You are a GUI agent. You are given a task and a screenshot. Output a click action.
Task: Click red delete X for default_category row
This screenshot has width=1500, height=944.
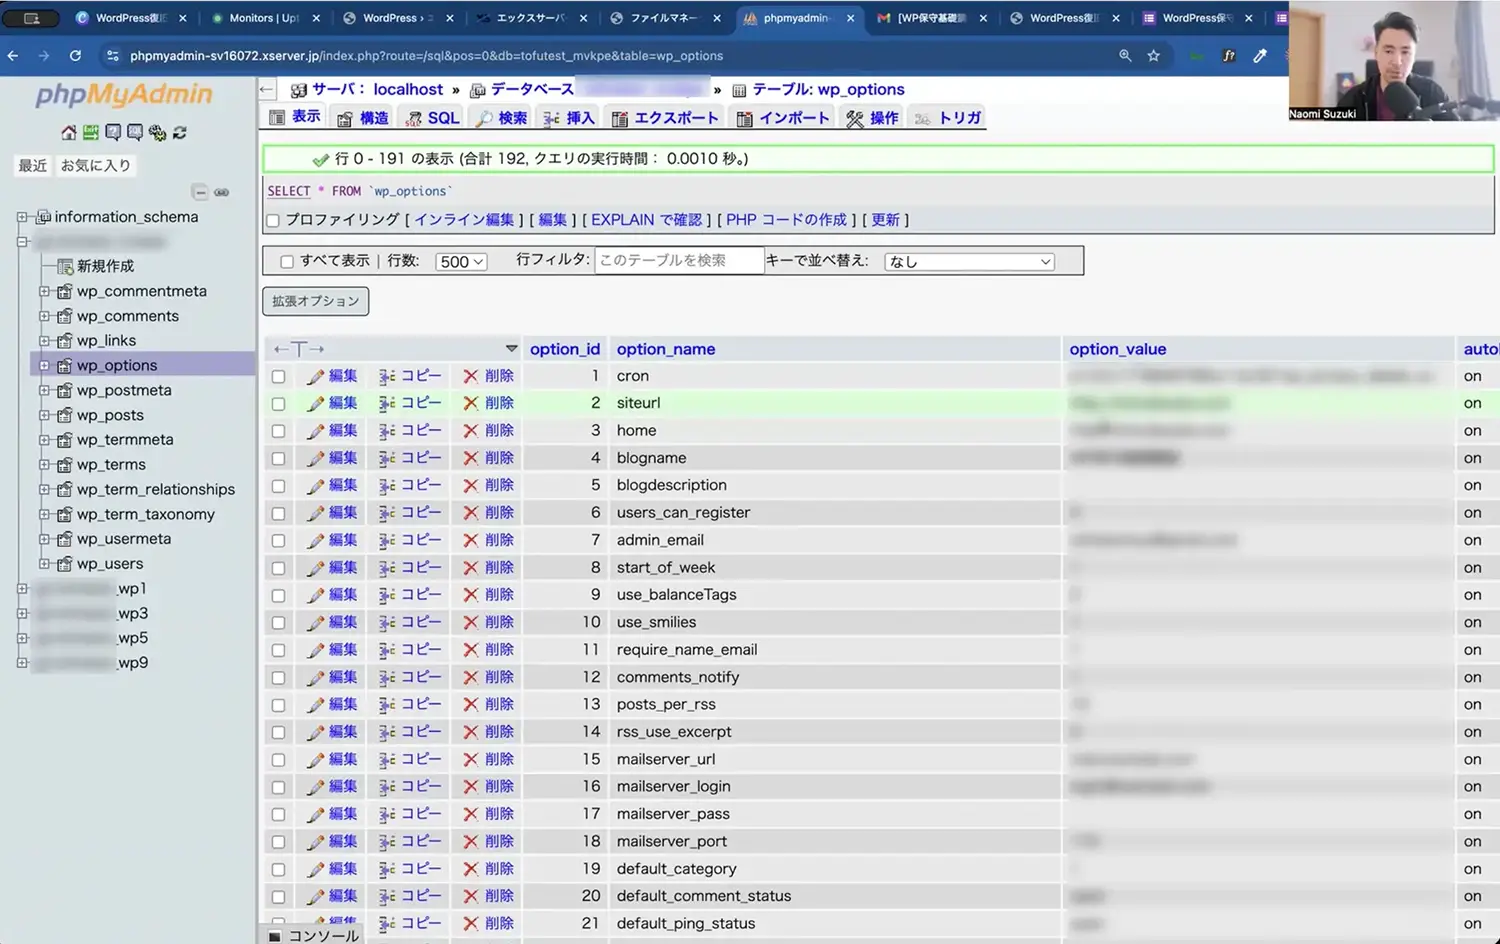click(x=470, y=869)
